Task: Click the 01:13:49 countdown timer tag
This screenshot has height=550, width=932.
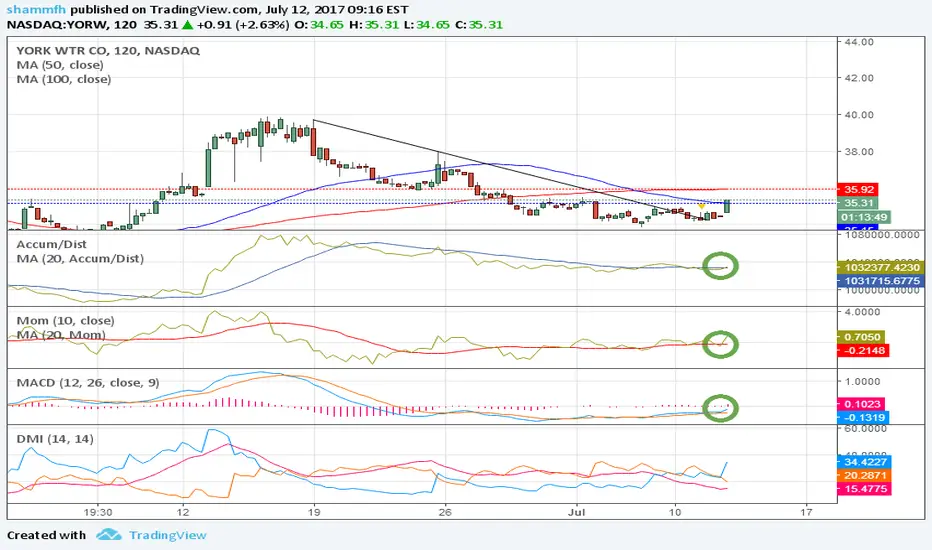Action: coord(864,218)
